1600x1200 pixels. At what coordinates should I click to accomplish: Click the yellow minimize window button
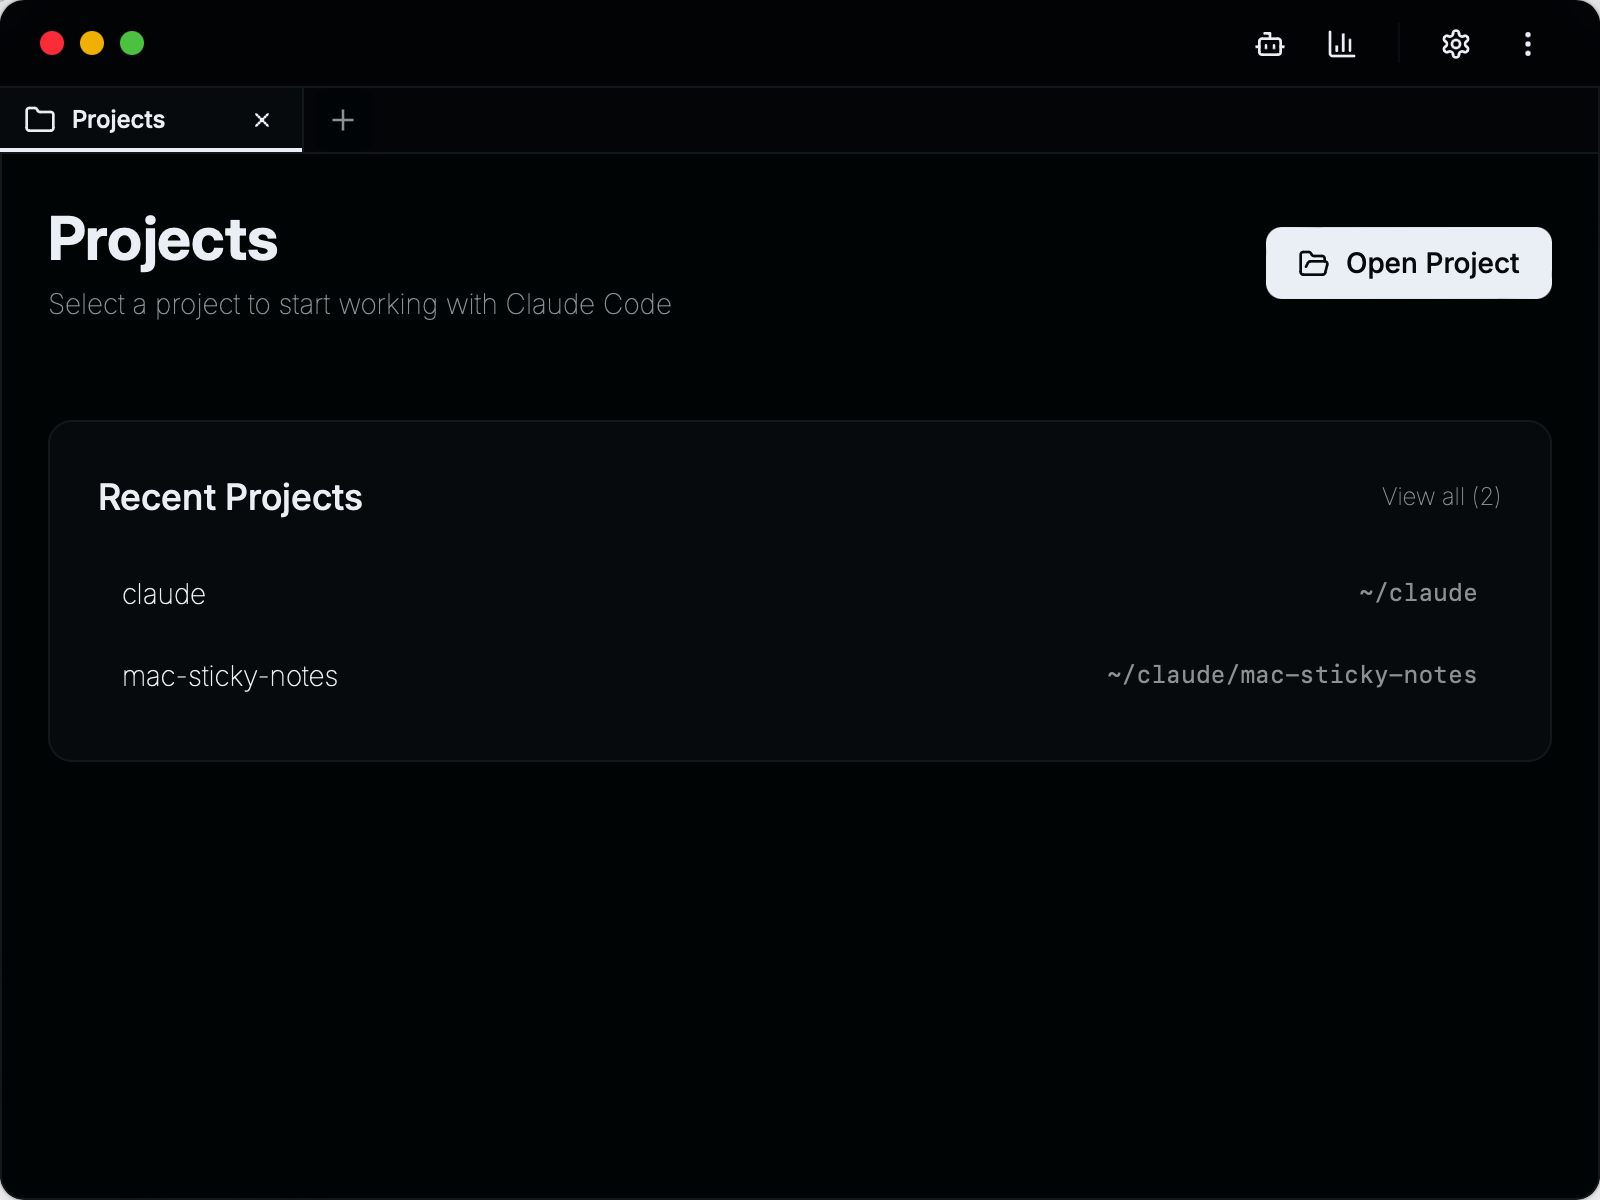(92, 44)
